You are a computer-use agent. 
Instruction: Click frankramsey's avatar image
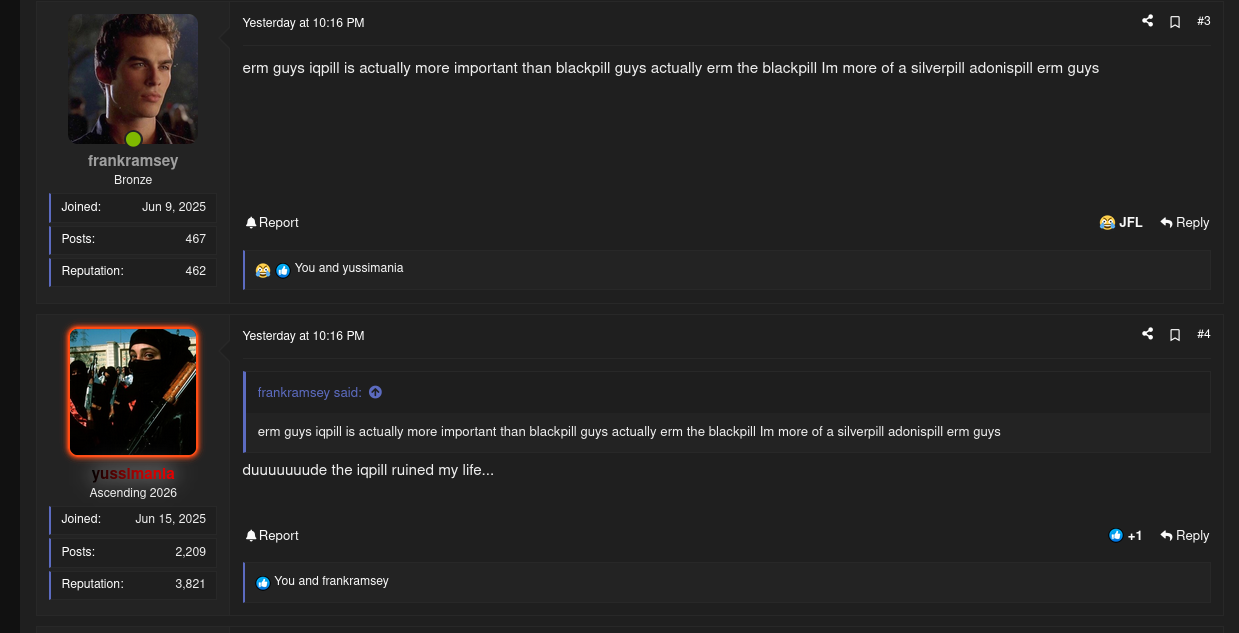coord(133,79)
